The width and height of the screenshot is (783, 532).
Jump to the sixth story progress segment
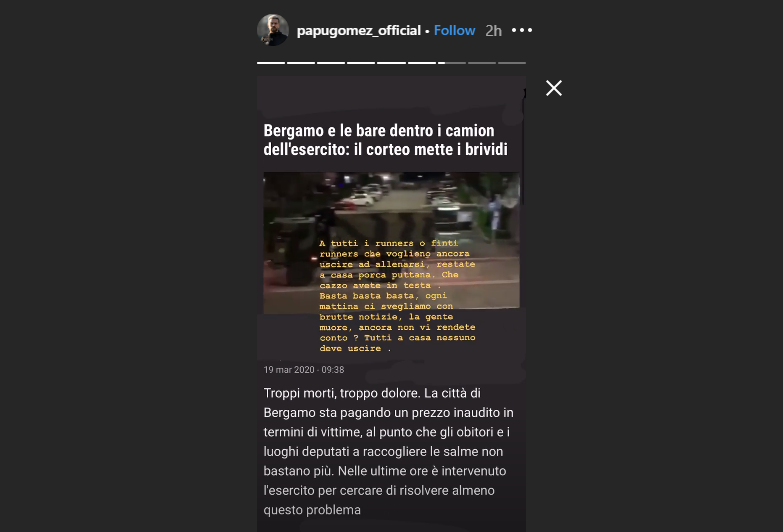tap(421, 63)
